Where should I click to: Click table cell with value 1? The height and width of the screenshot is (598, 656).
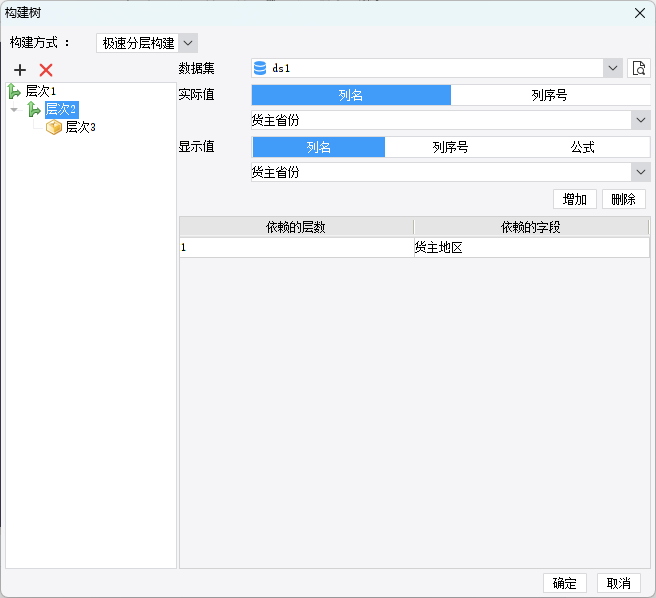pyautogui.click(x=297, y=247)
